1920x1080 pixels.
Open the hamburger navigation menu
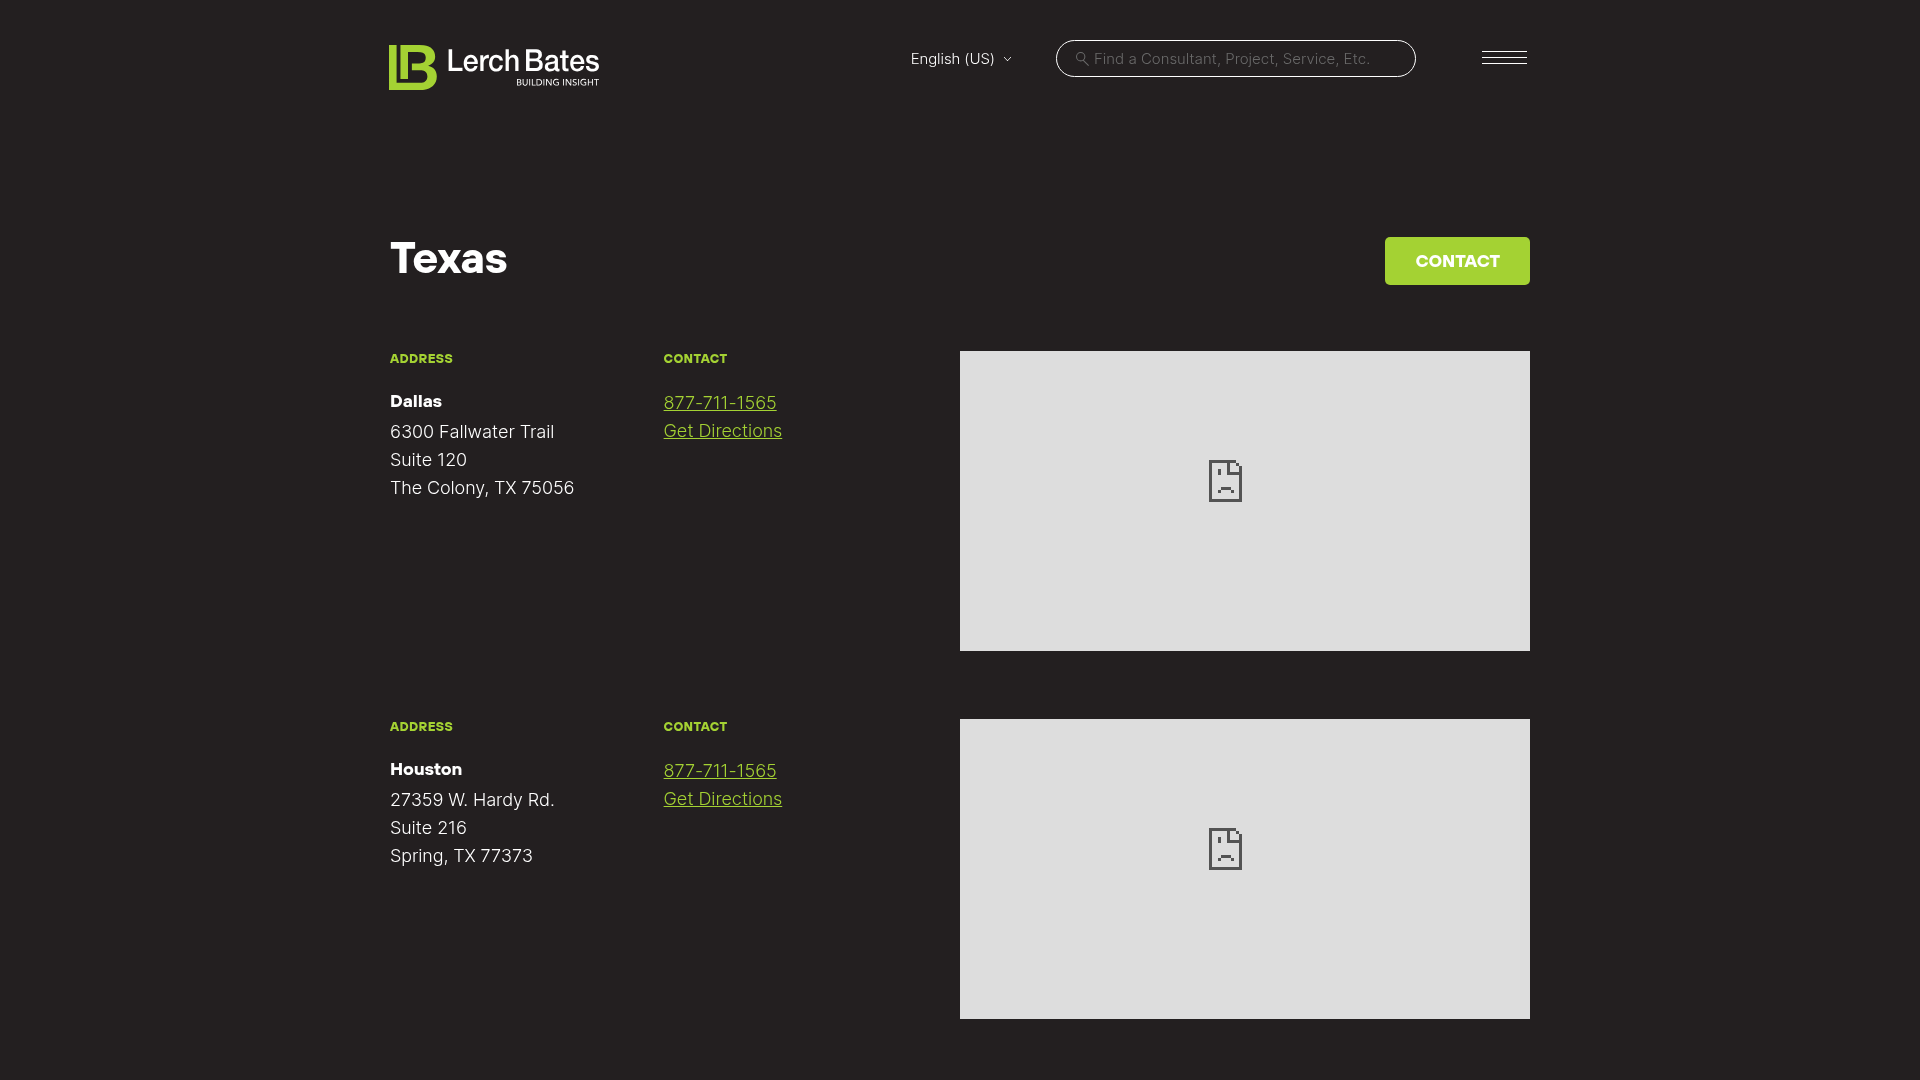tap(1504, 57)
